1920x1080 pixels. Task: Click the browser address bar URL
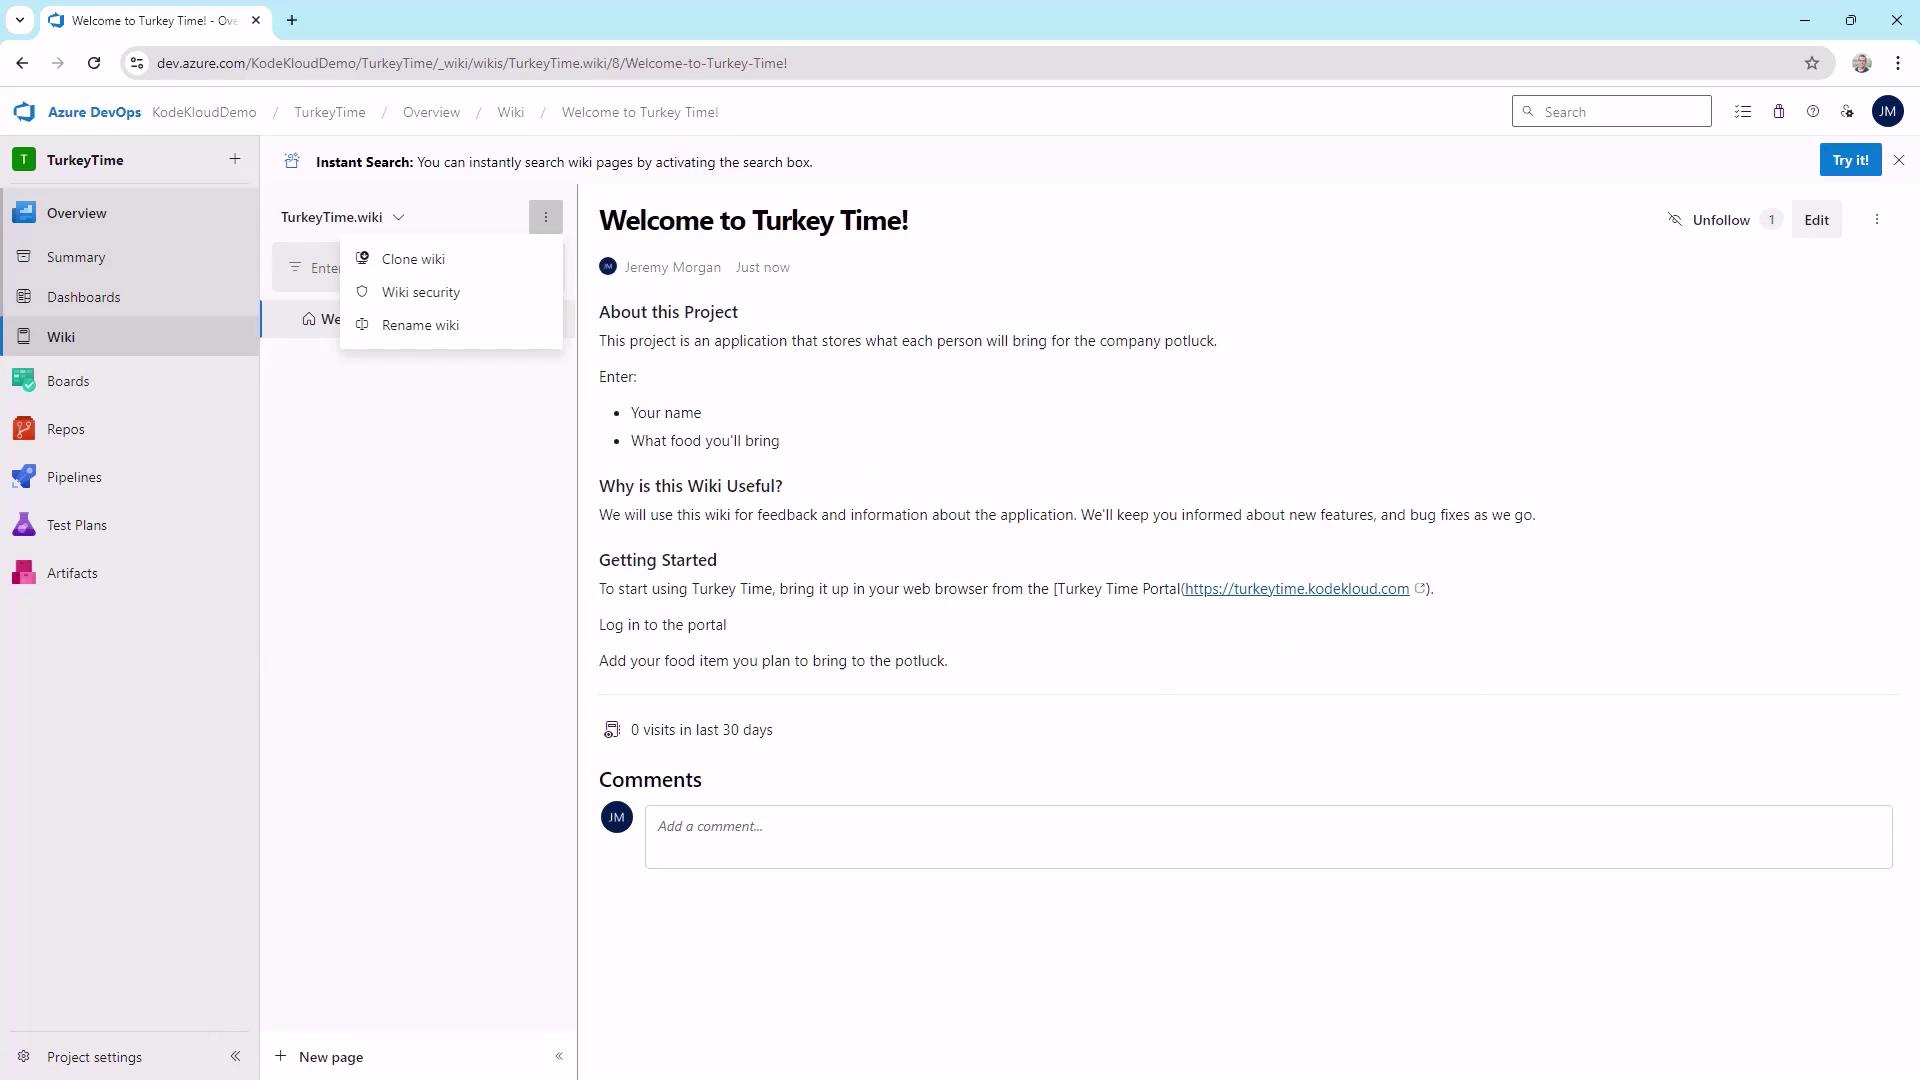(472, 63)
